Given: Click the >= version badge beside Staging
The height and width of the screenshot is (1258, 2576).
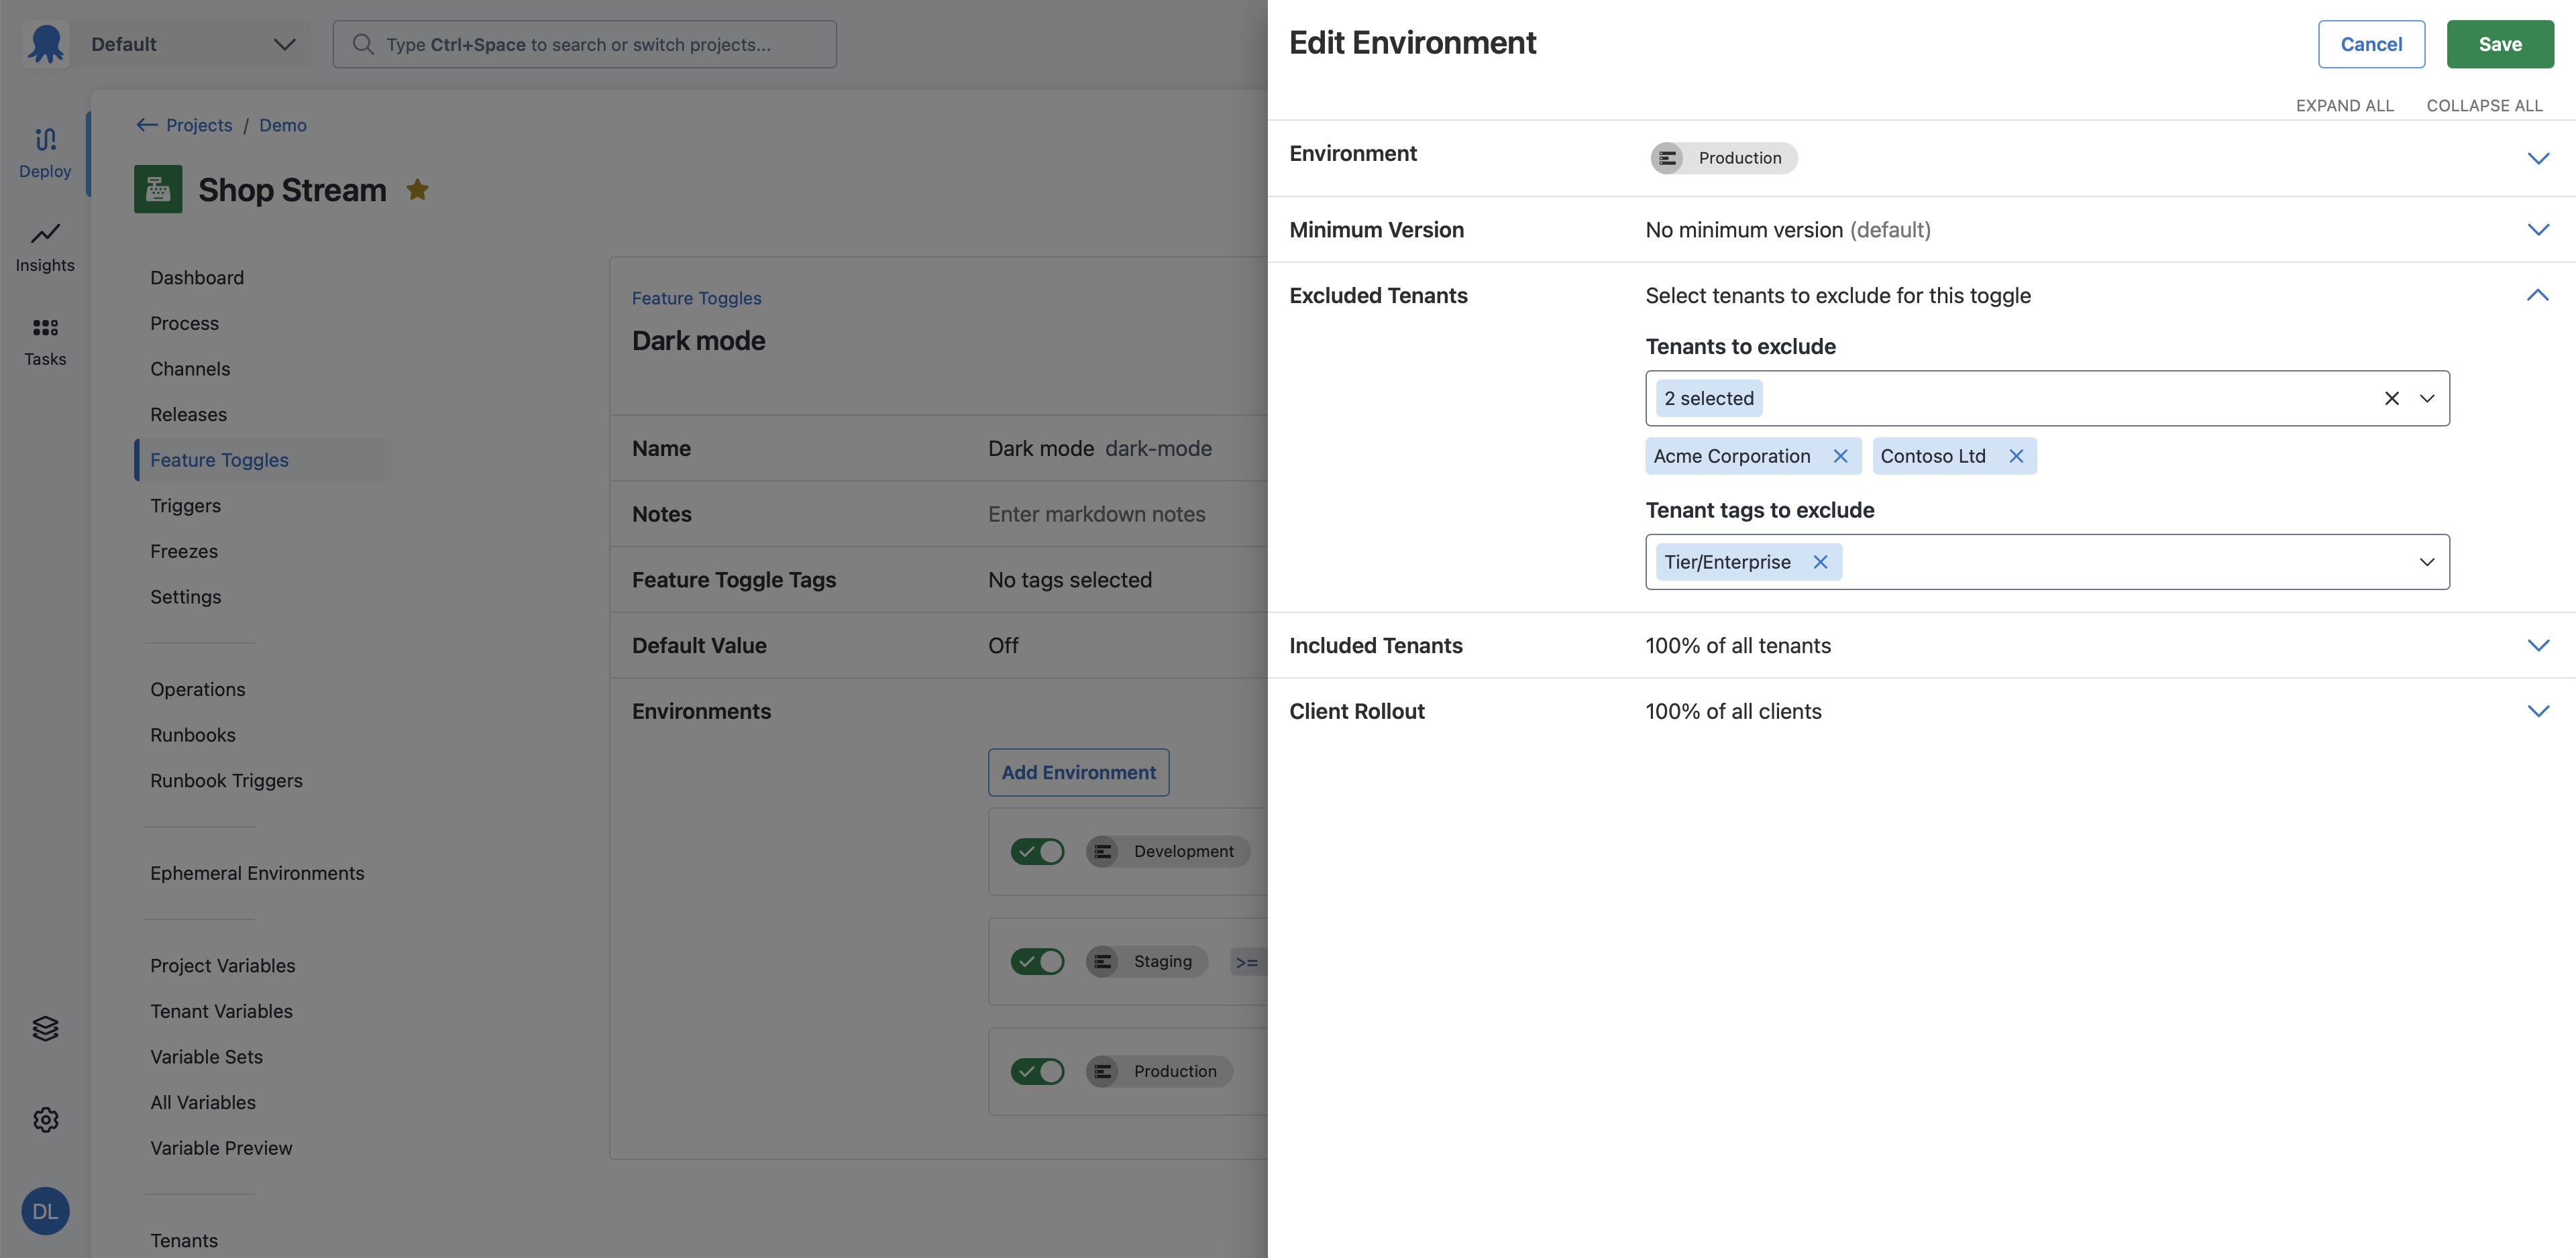Looking at the screenshot, I should [x=1247, y=962].
